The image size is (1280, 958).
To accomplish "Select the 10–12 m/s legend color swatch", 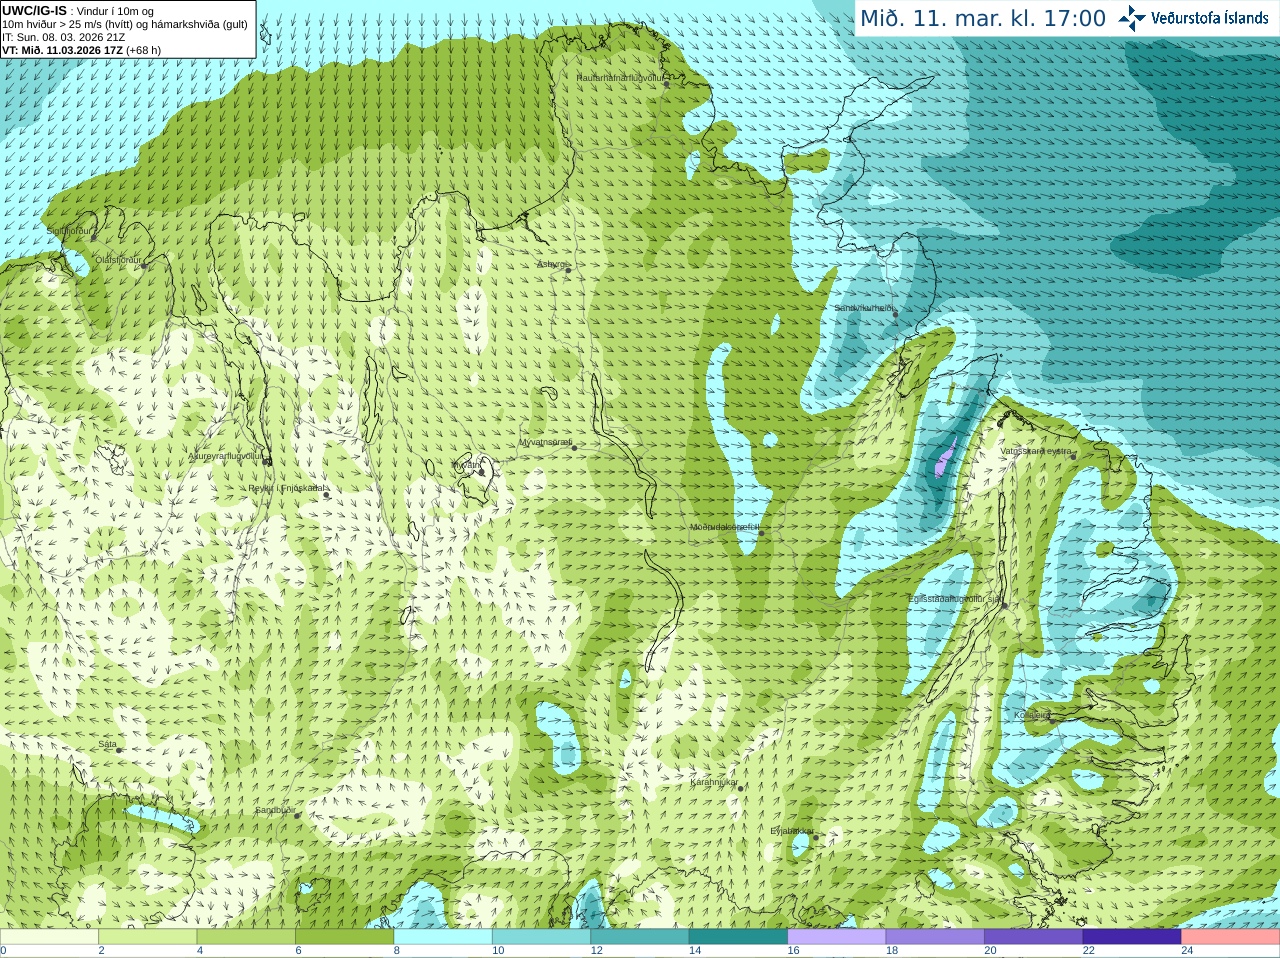I will coord(541,937).
